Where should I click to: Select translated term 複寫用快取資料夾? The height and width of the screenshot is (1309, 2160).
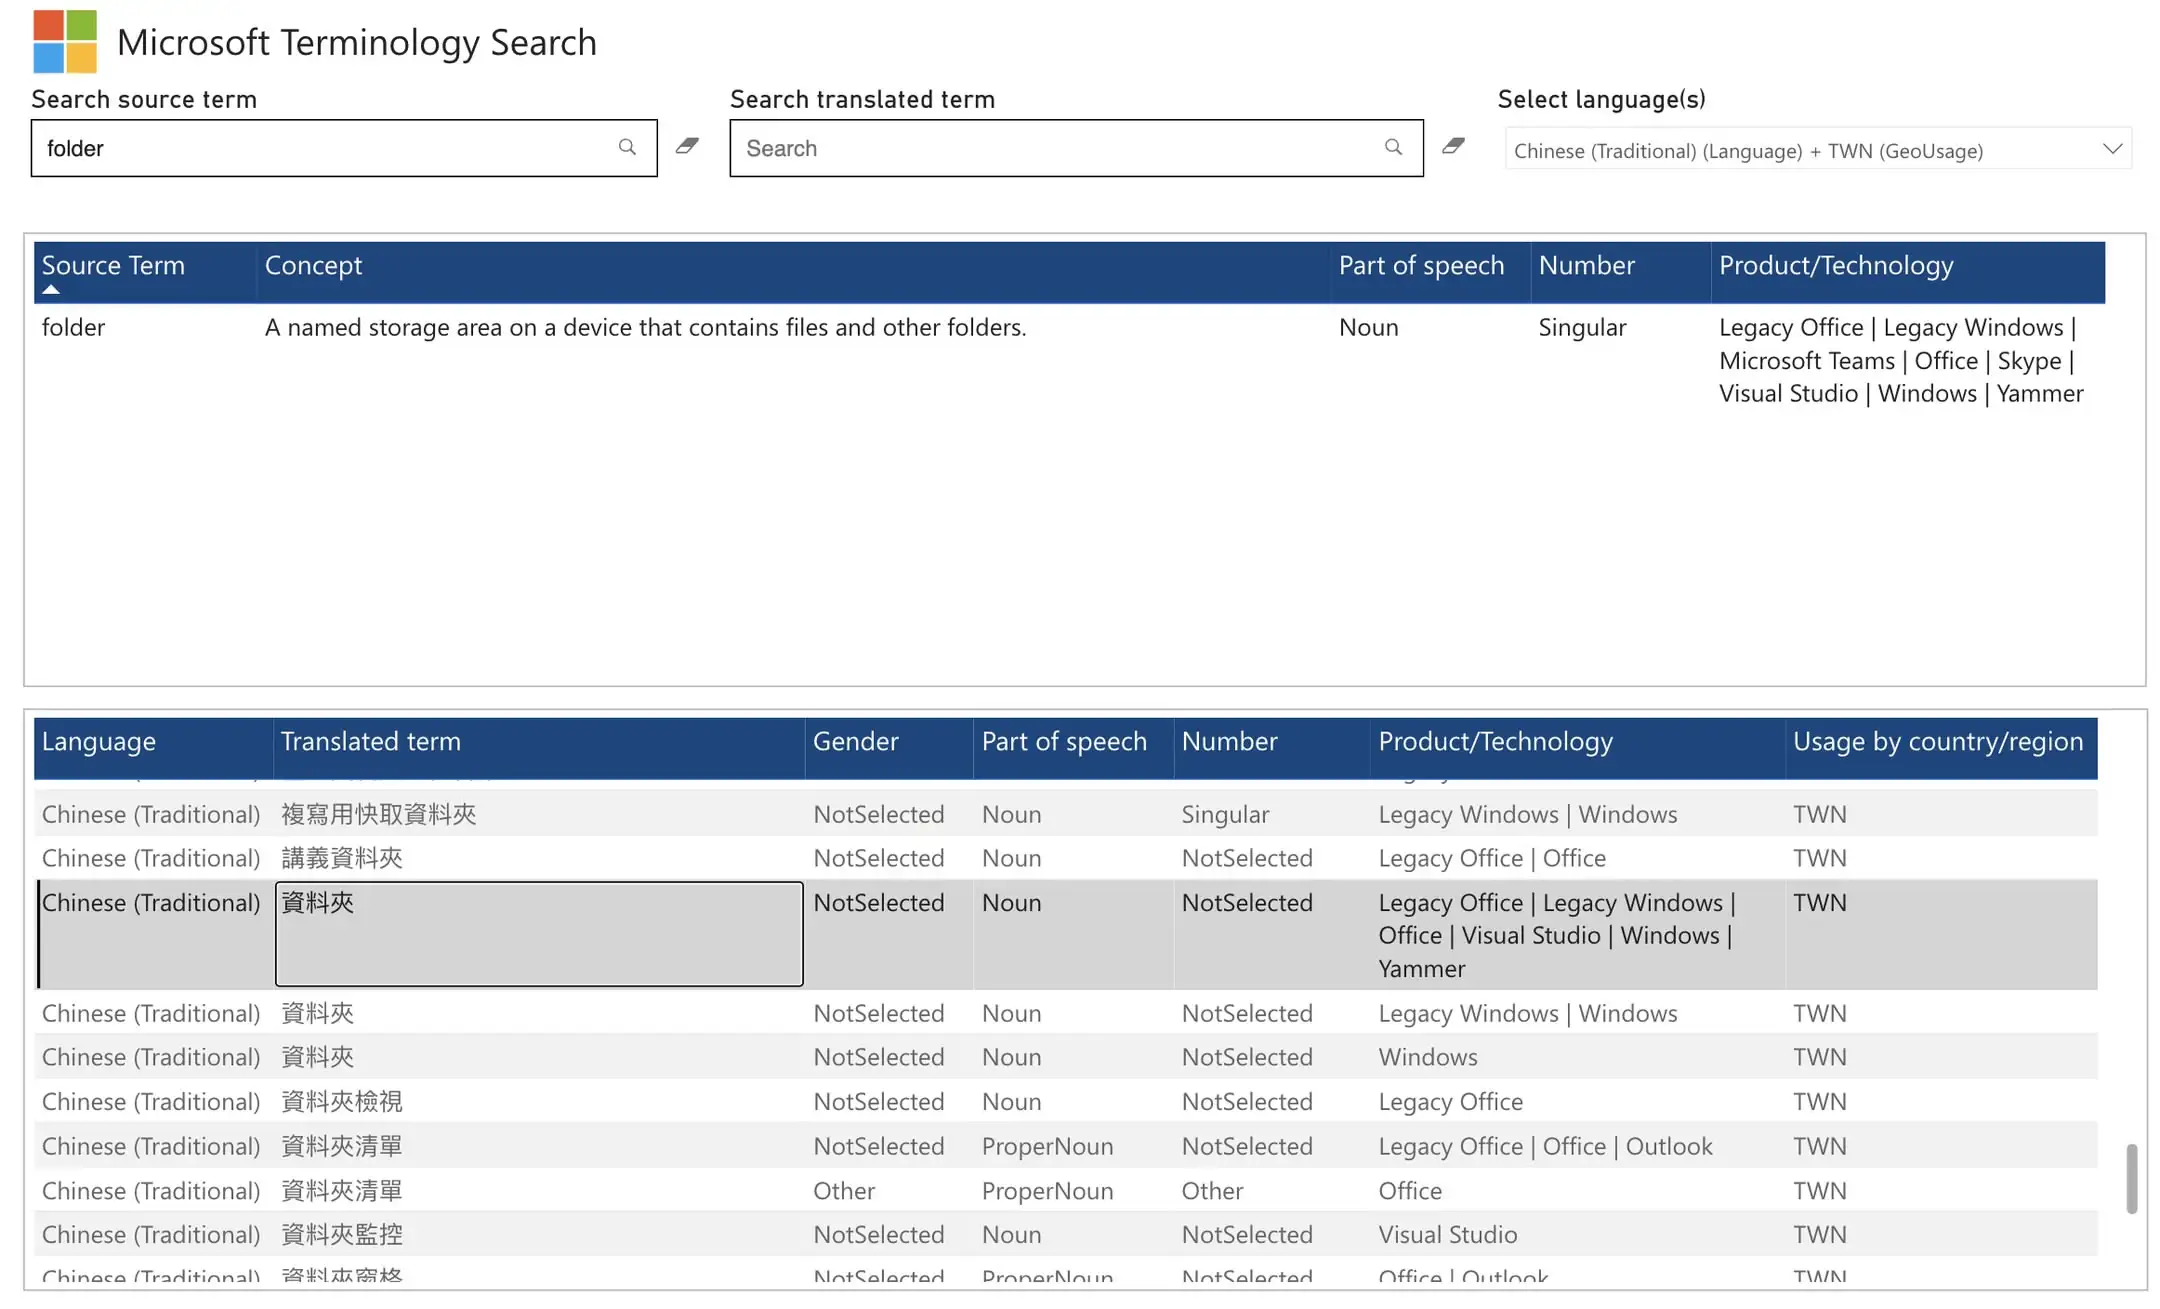pos(378,814)
